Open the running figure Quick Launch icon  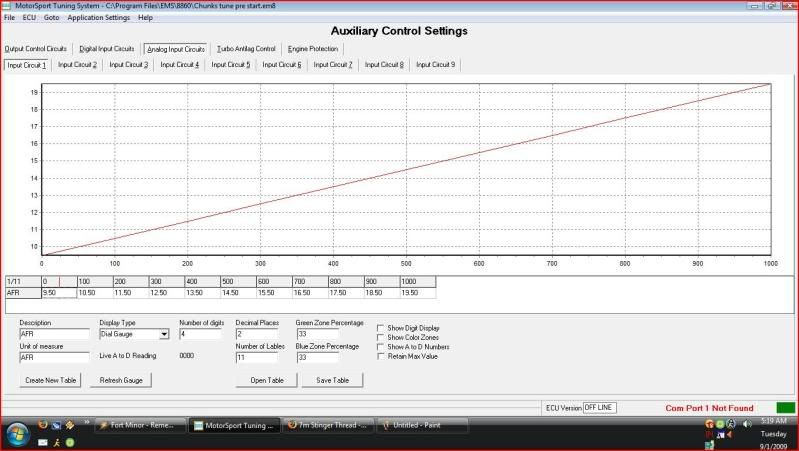[57, 442]
